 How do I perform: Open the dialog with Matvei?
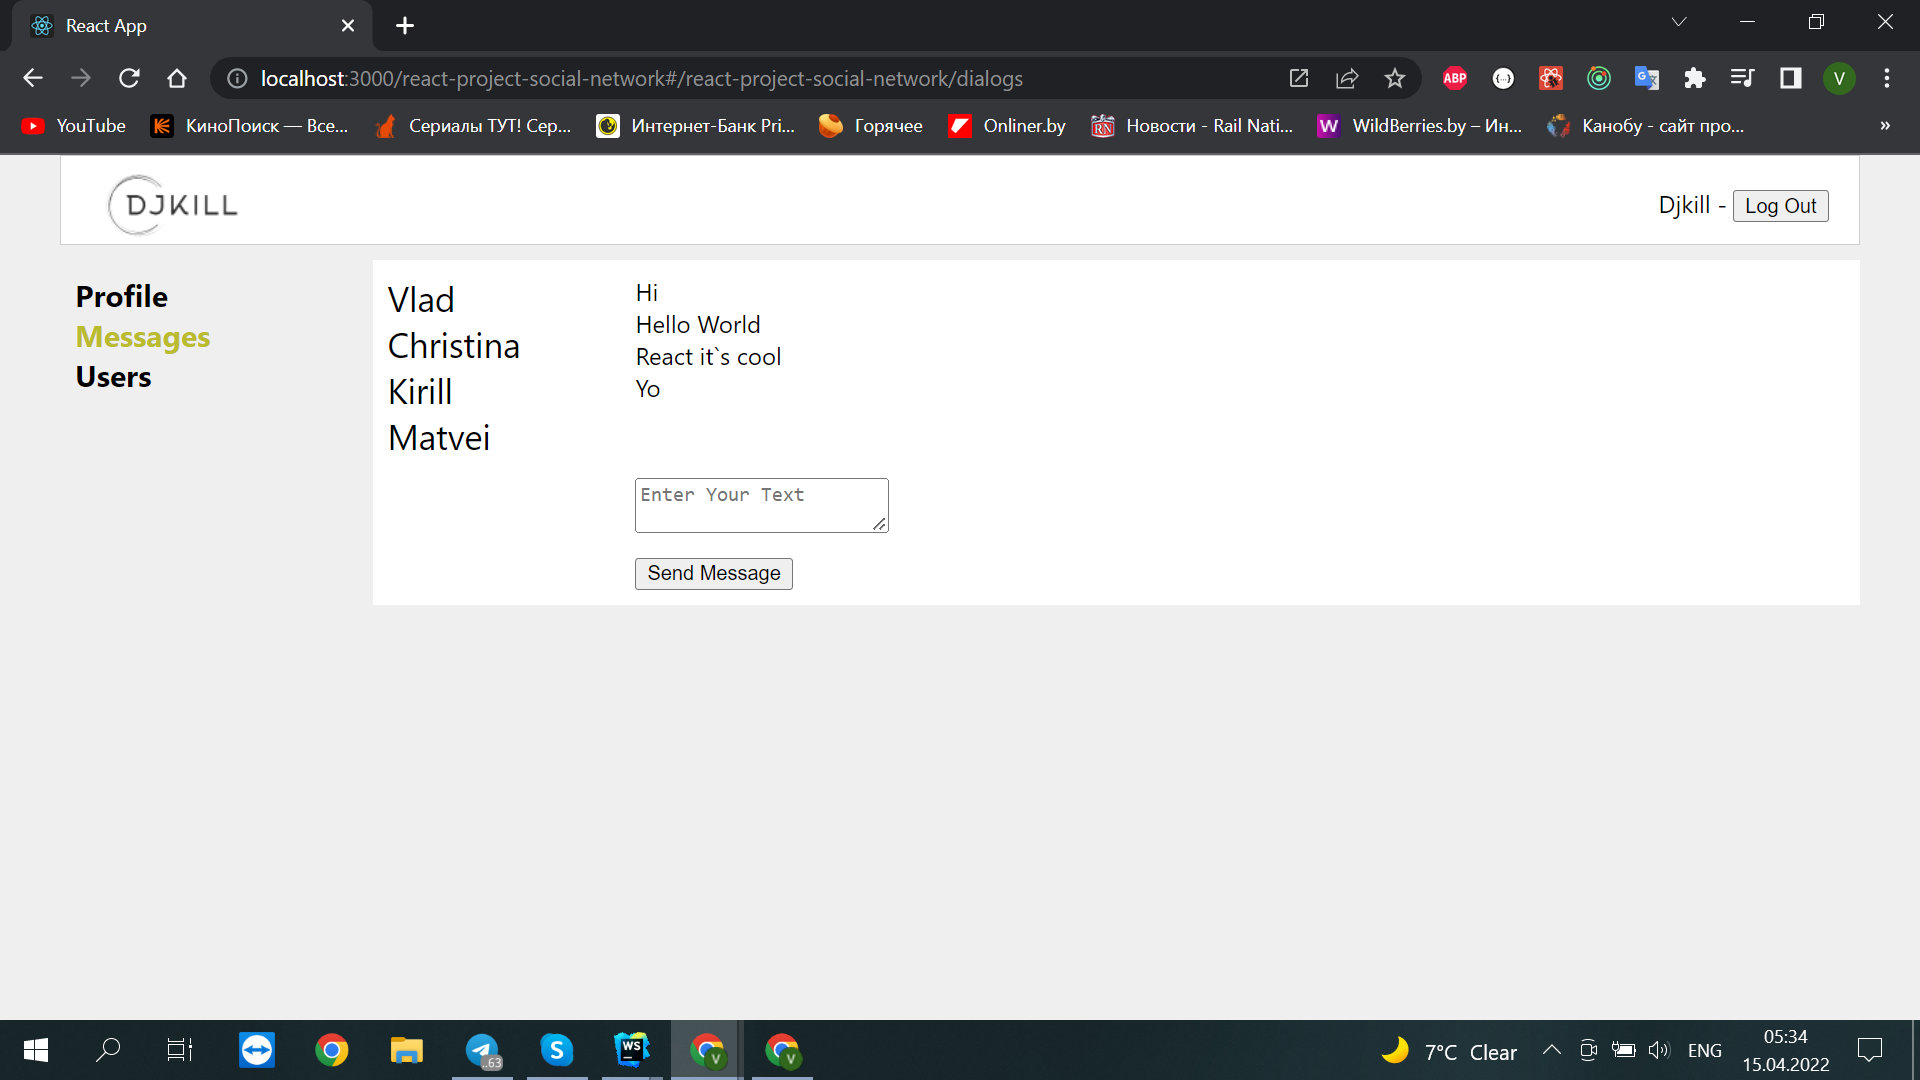click(x=439, y=438)
